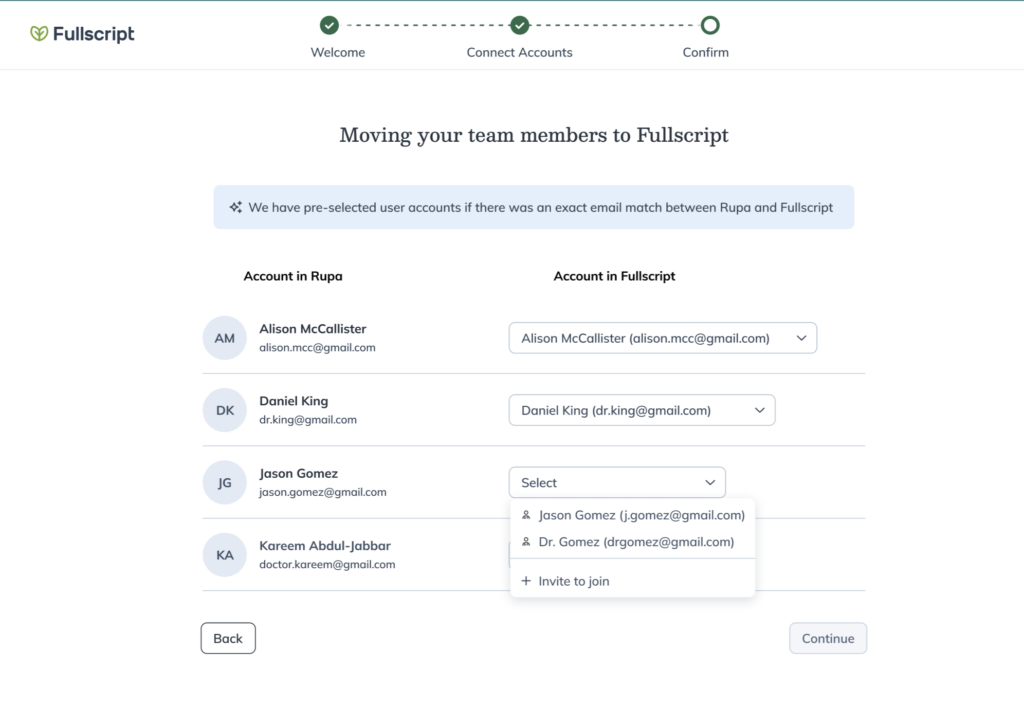
Task: Click the KA avatar for Kareem Abdul-Jabbar
Action: point(224,554)
